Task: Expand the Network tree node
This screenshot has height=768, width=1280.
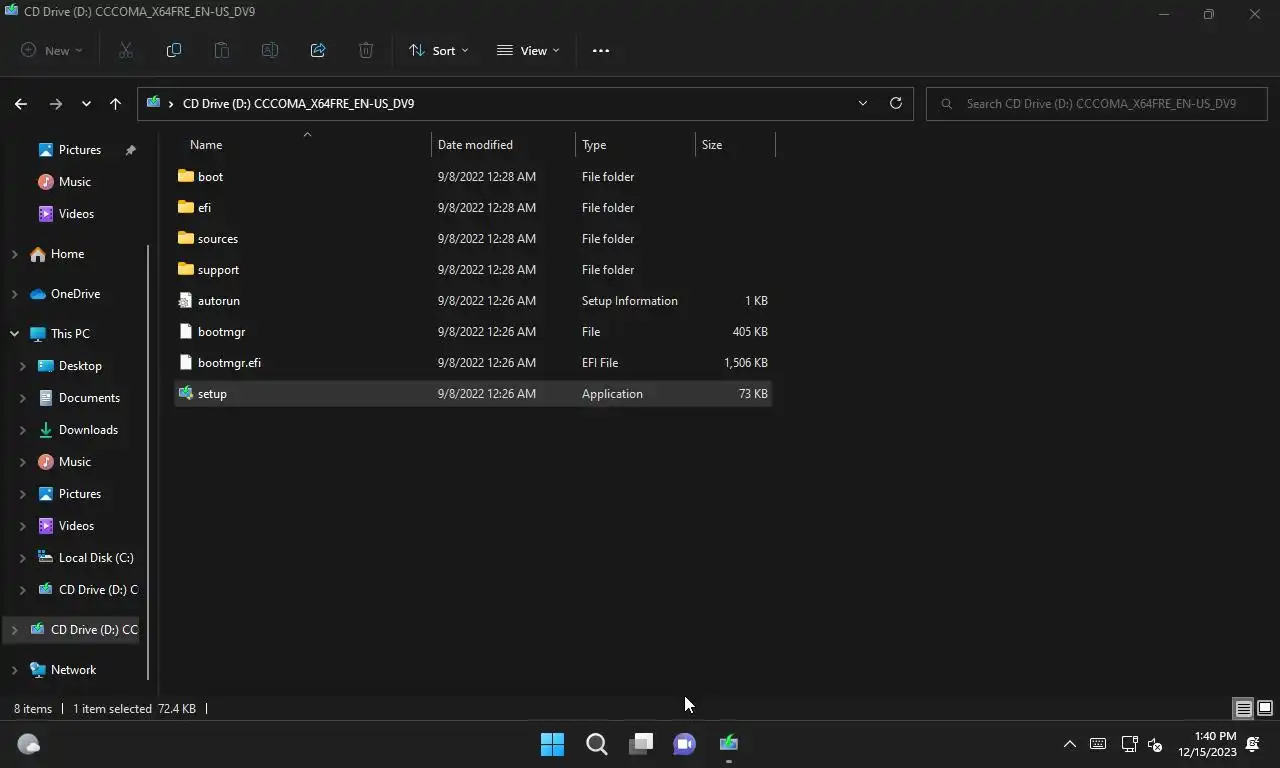Action: [14, 670]
